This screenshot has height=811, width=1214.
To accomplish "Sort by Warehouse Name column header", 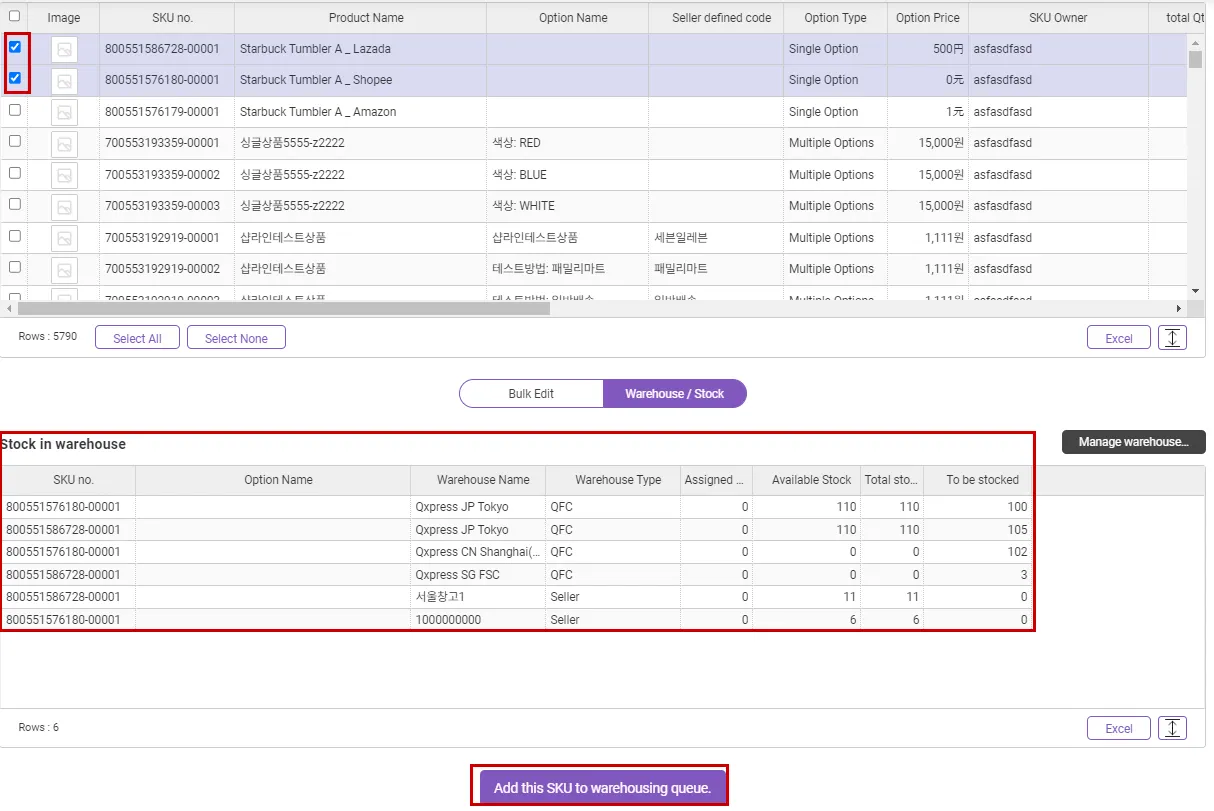I will (x=483, y=480).
